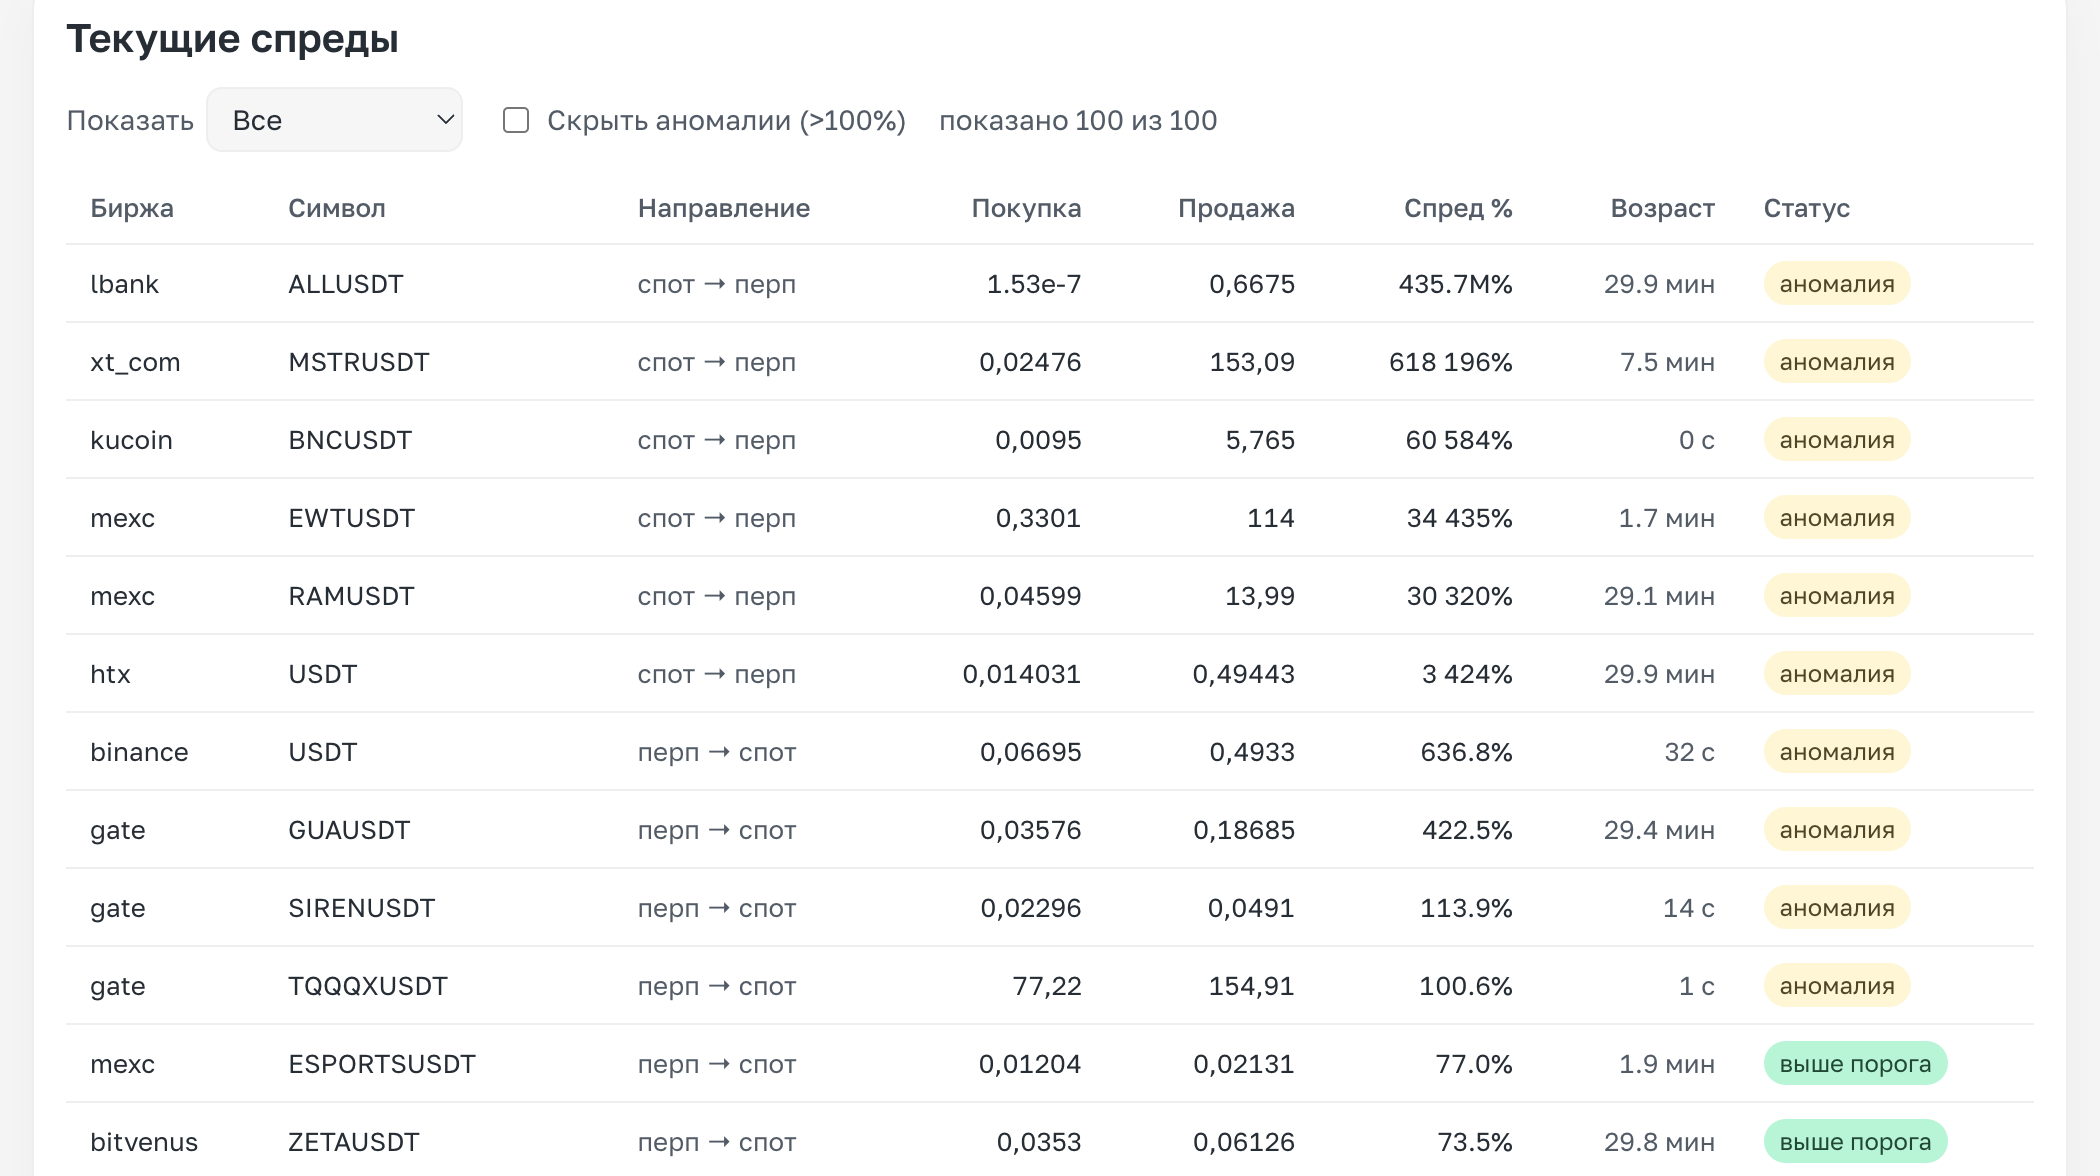Click the 77,22 purchase price
The image size is (2100, 1176).
(1047, 986)
